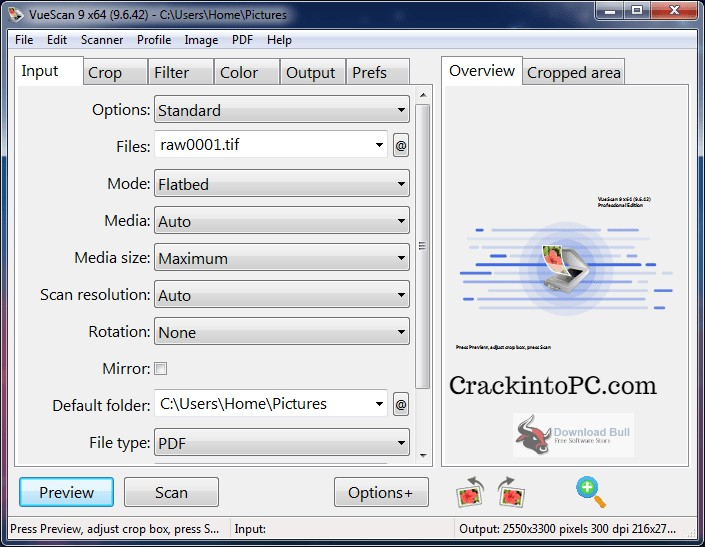
Task: Click the rotate right image icon
Action: (511, 492)
